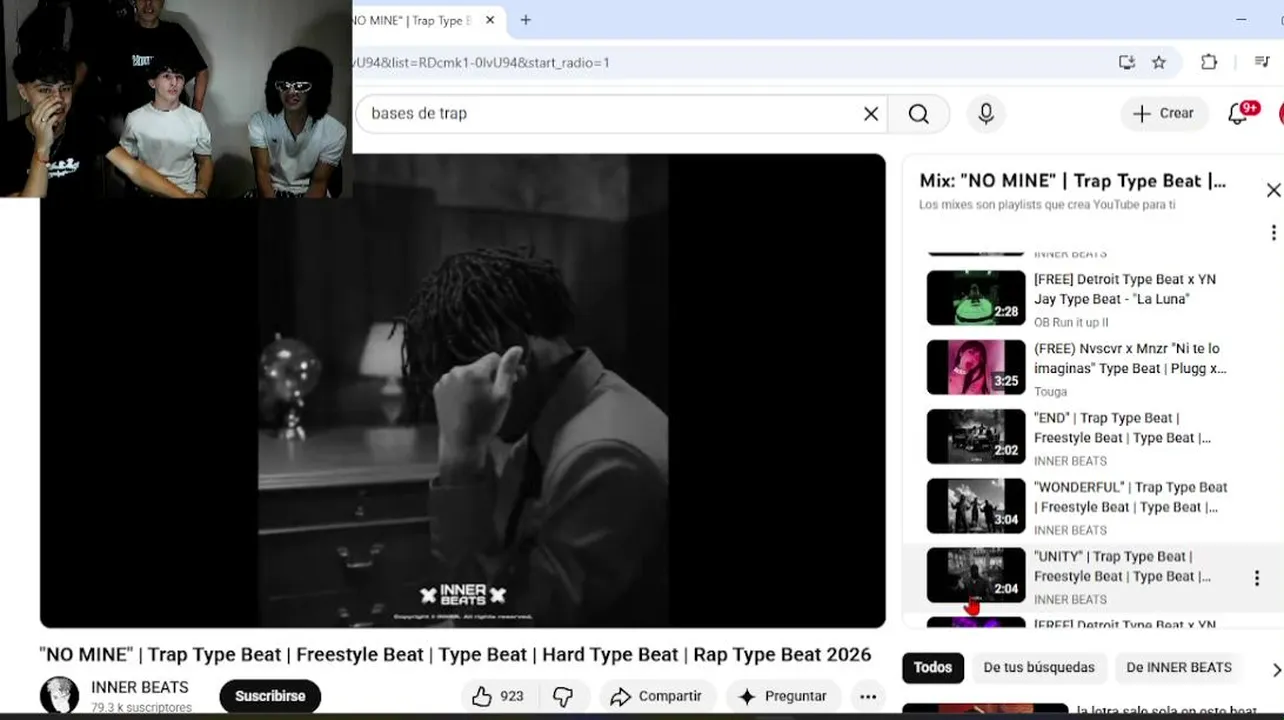
Task: Click the search magnifier button
Action: tap(919, 114)
